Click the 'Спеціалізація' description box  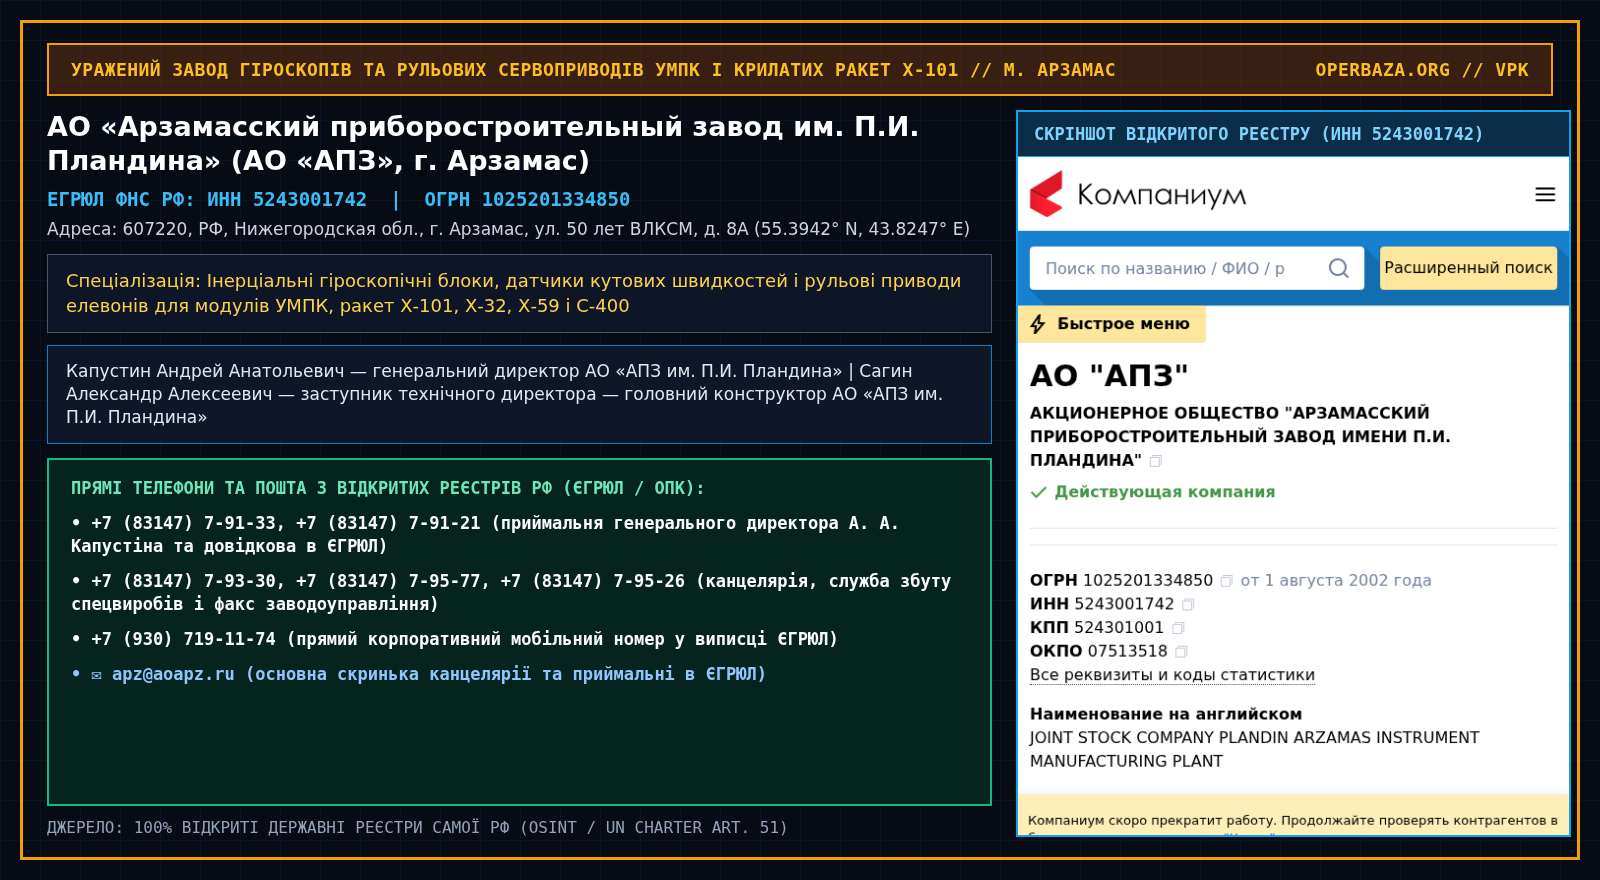point(519,293)
